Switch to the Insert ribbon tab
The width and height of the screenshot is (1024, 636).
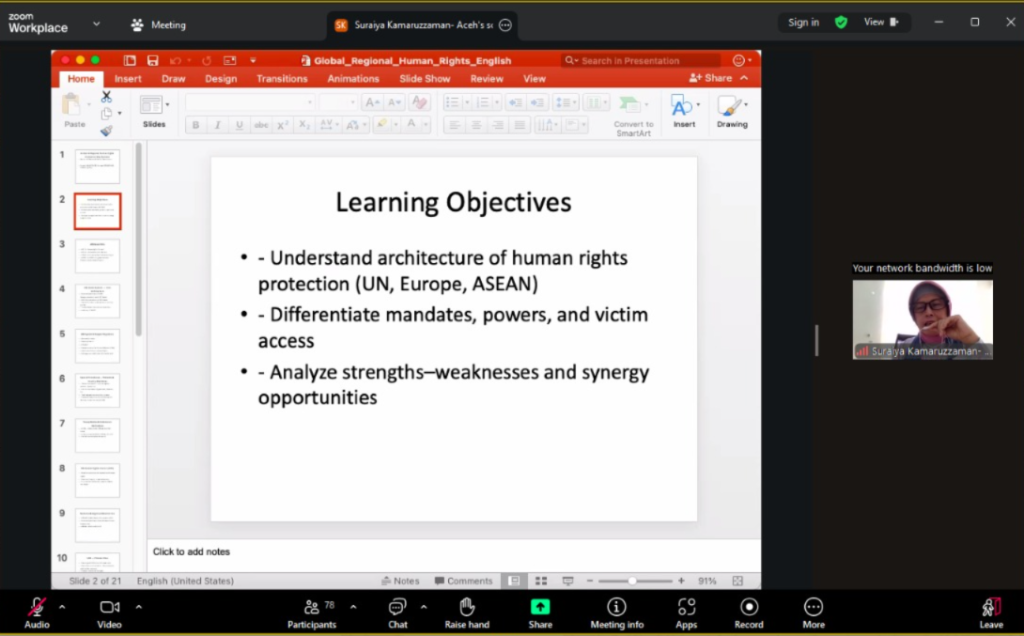pyautogui.click(x=128, y=78)
